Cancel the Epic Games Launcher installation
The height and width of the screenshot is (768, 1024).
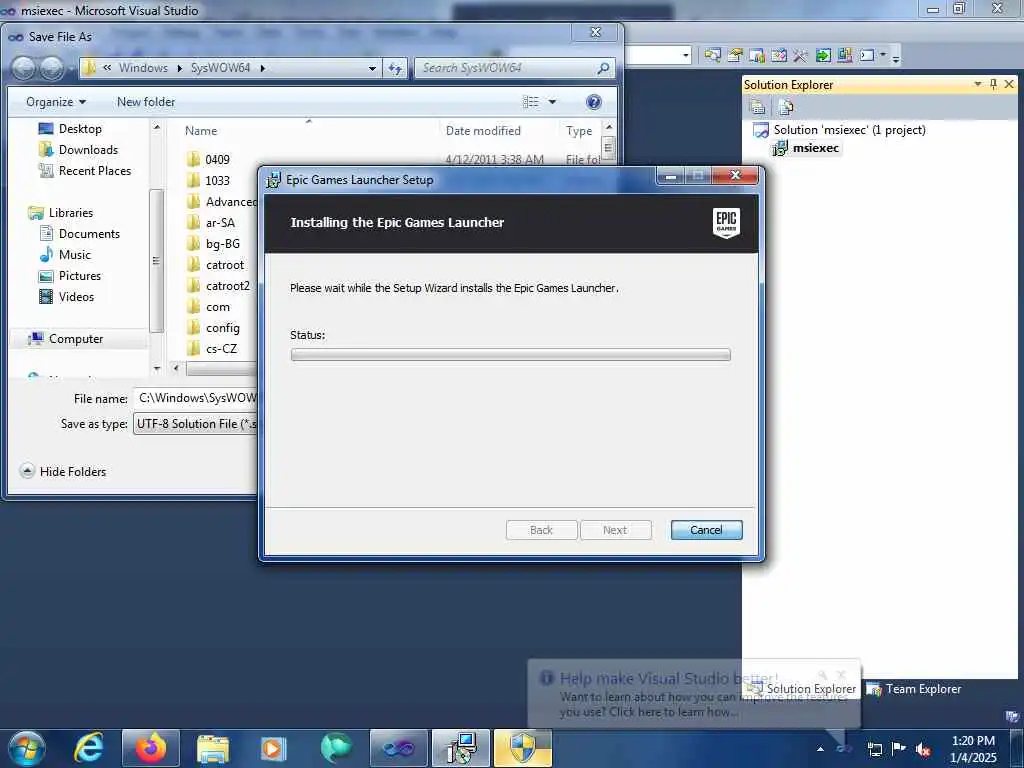click(x=706, y=530)
